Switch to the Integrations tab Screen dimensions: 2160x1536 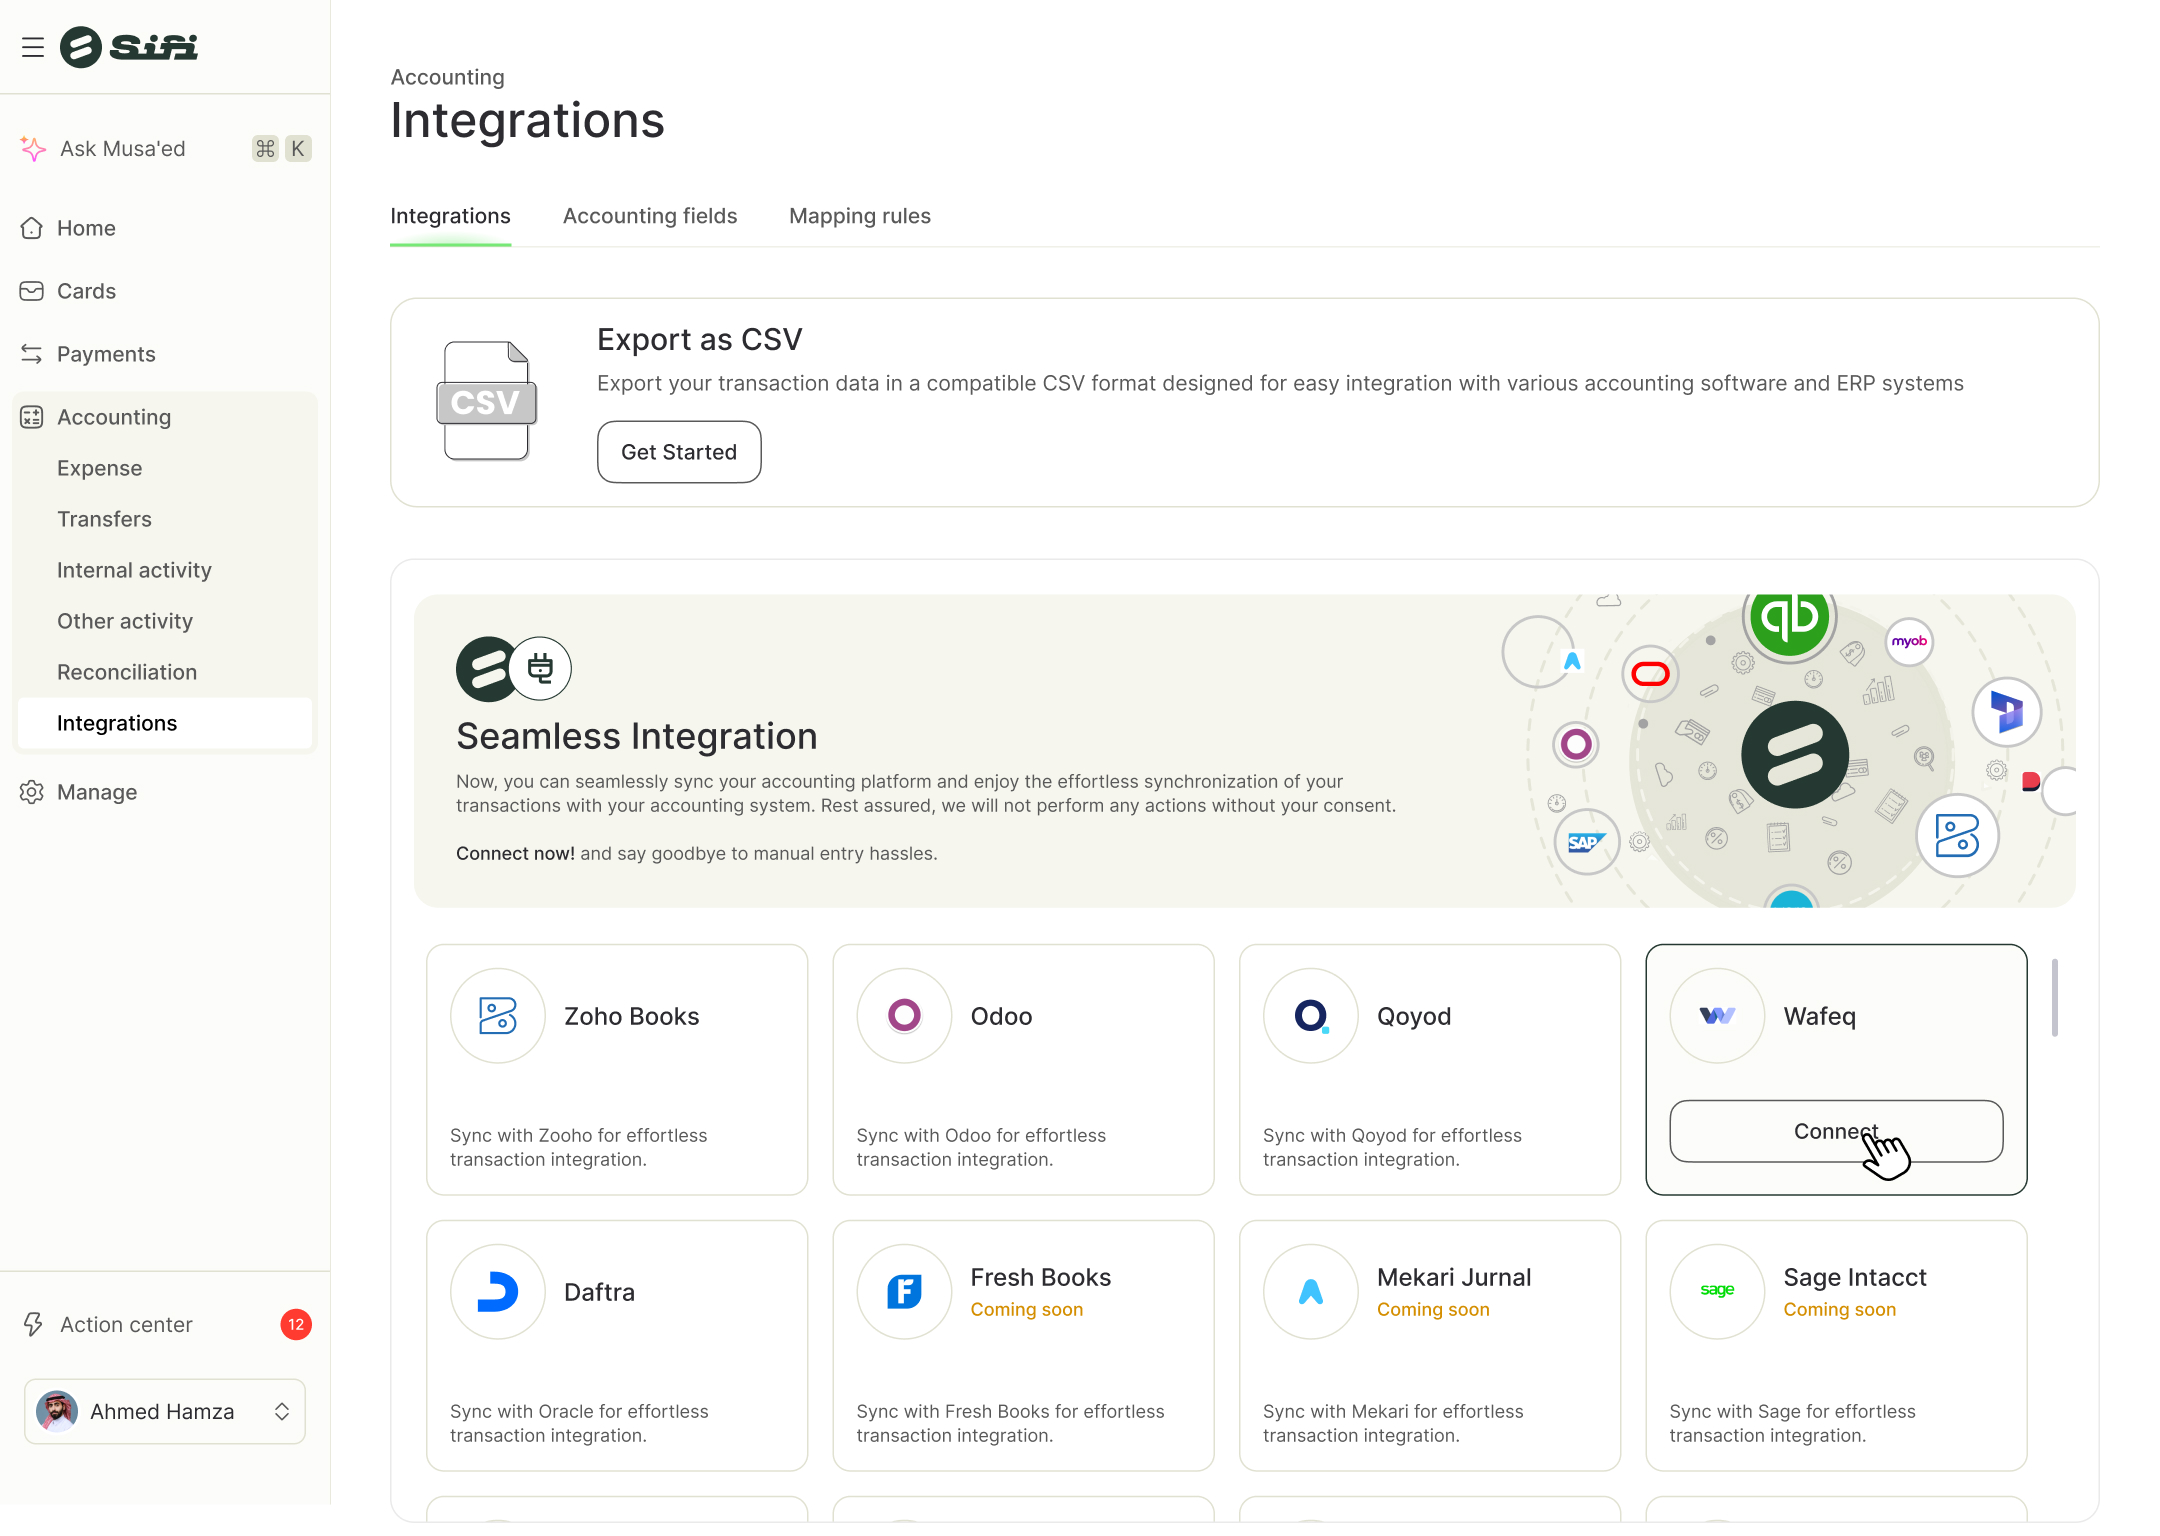click(450, 216)
